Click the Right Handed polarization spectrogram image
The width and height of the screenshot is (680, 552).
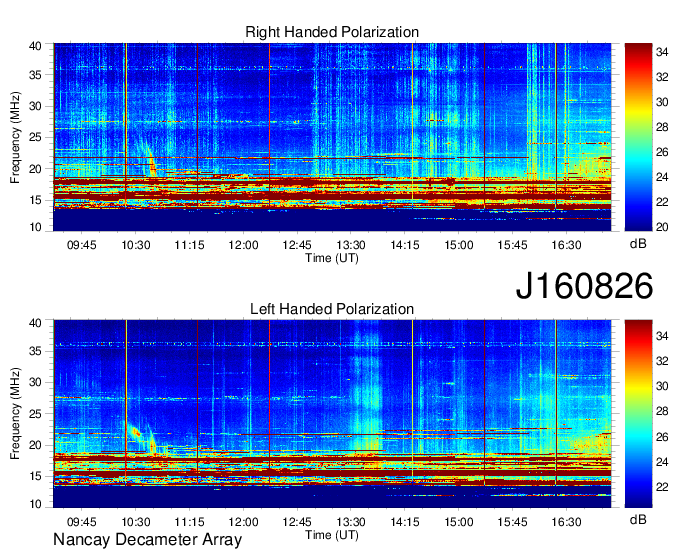332,137
